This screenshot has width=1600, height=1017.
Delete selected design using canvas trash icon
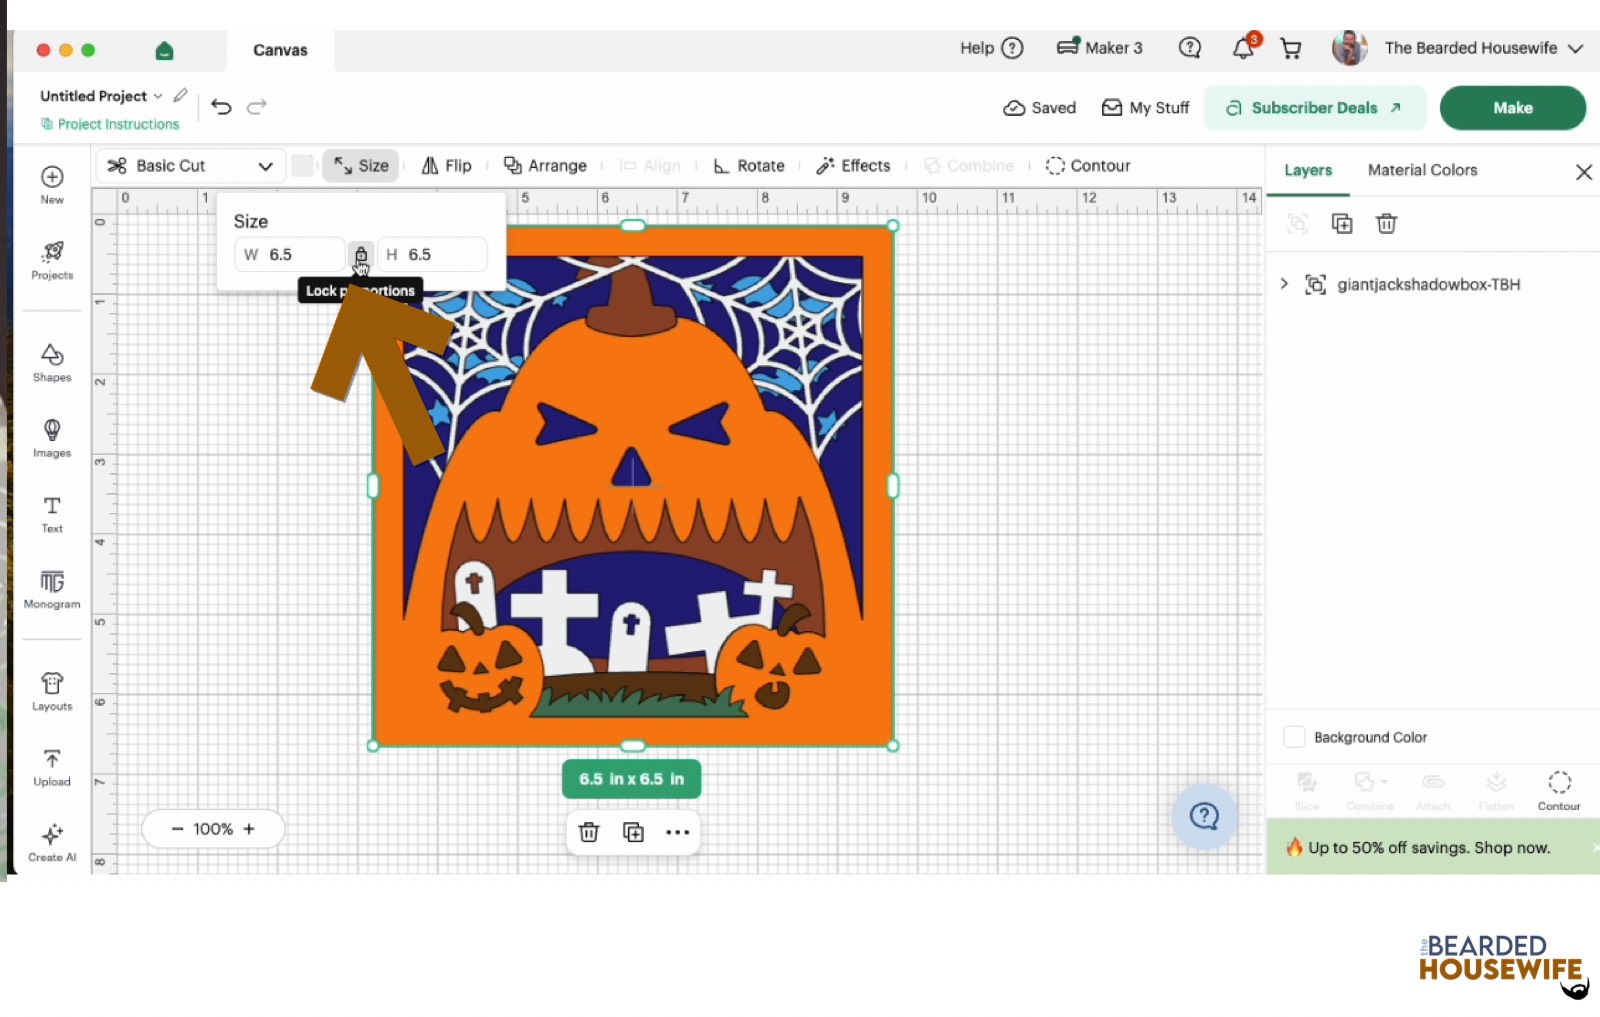click(589, 832)
